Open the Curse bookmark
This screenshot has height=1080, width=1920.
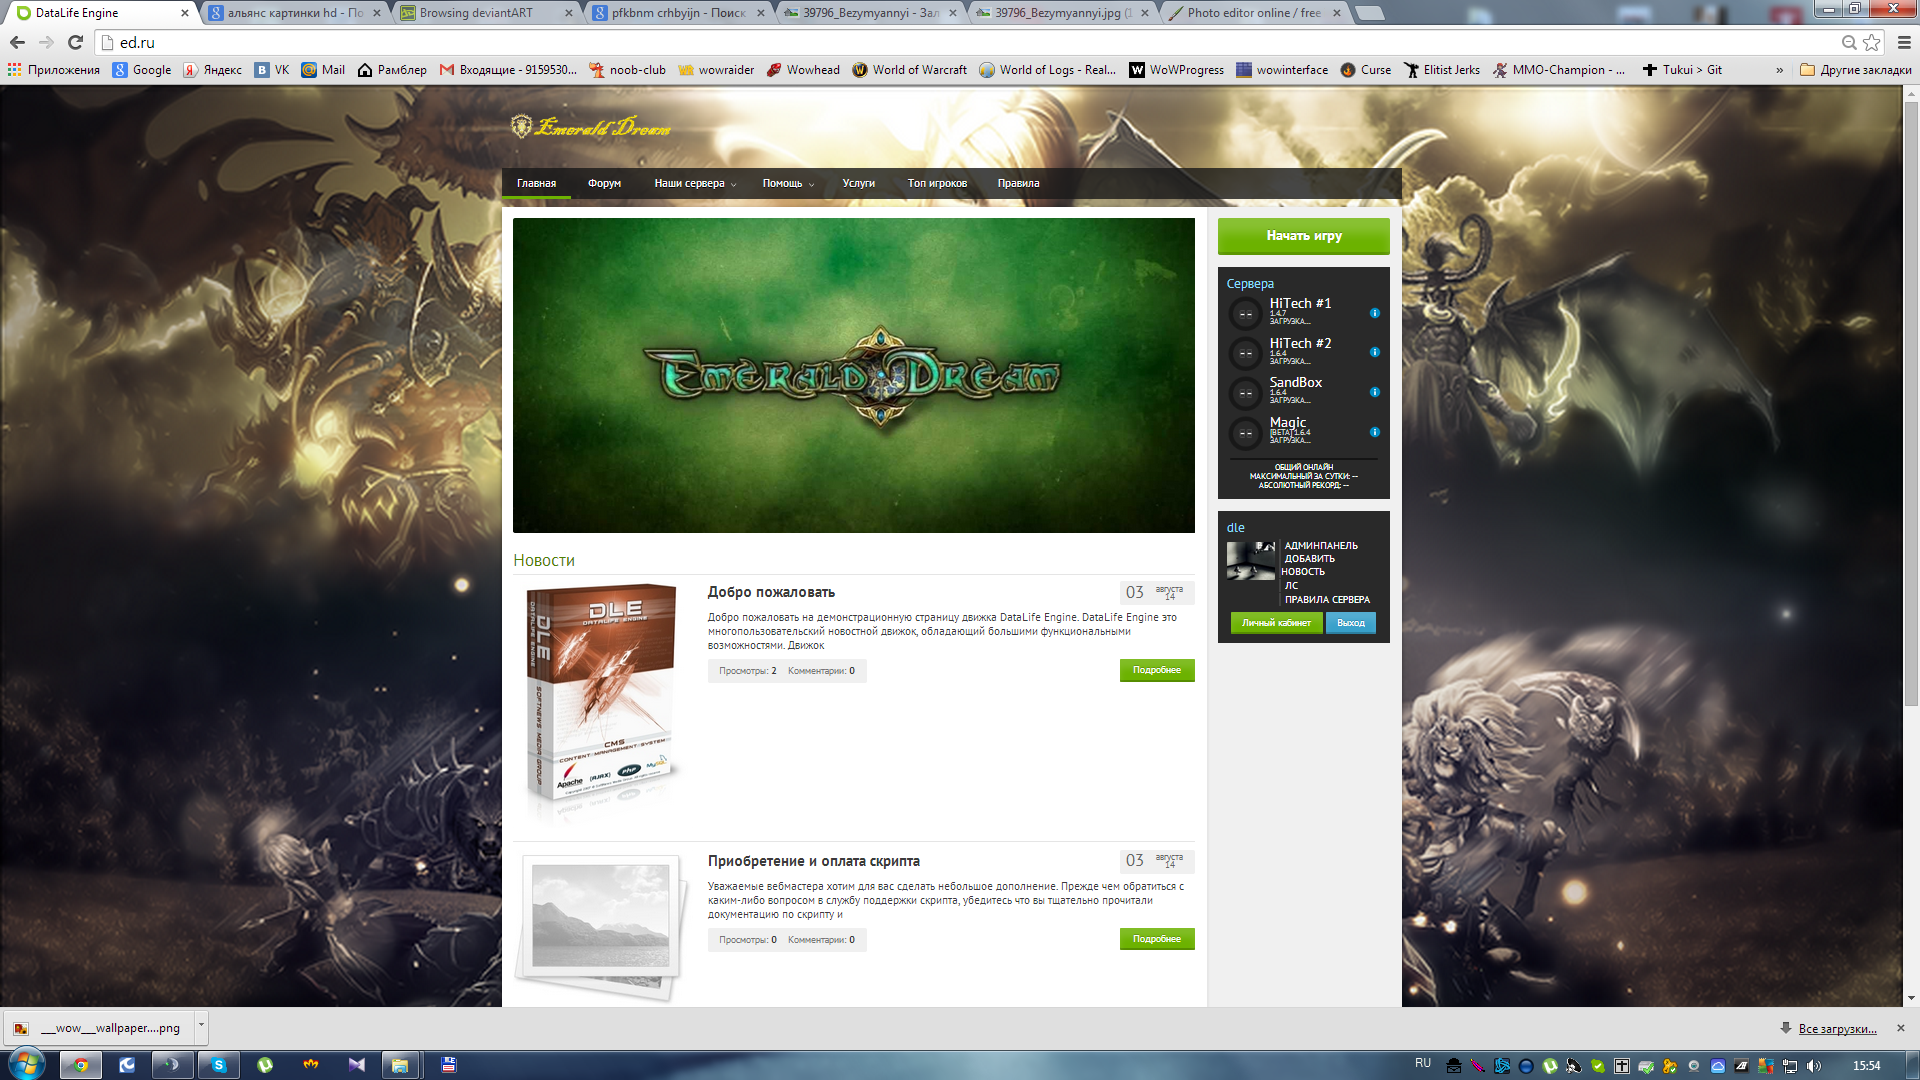[x=1366, y=70]
